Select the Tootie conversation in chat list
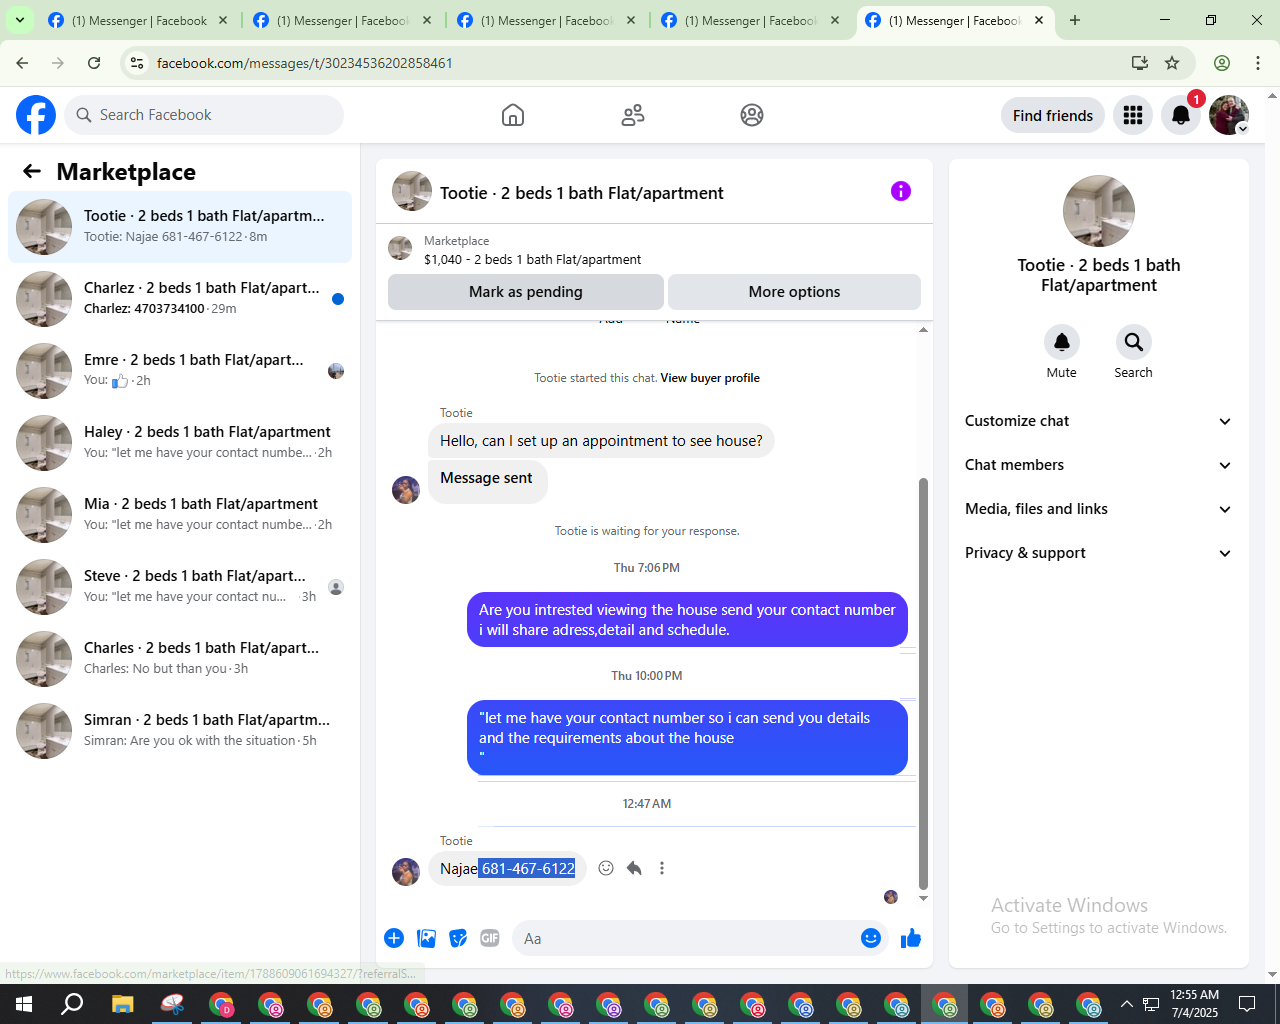 (x=180, y=227)
